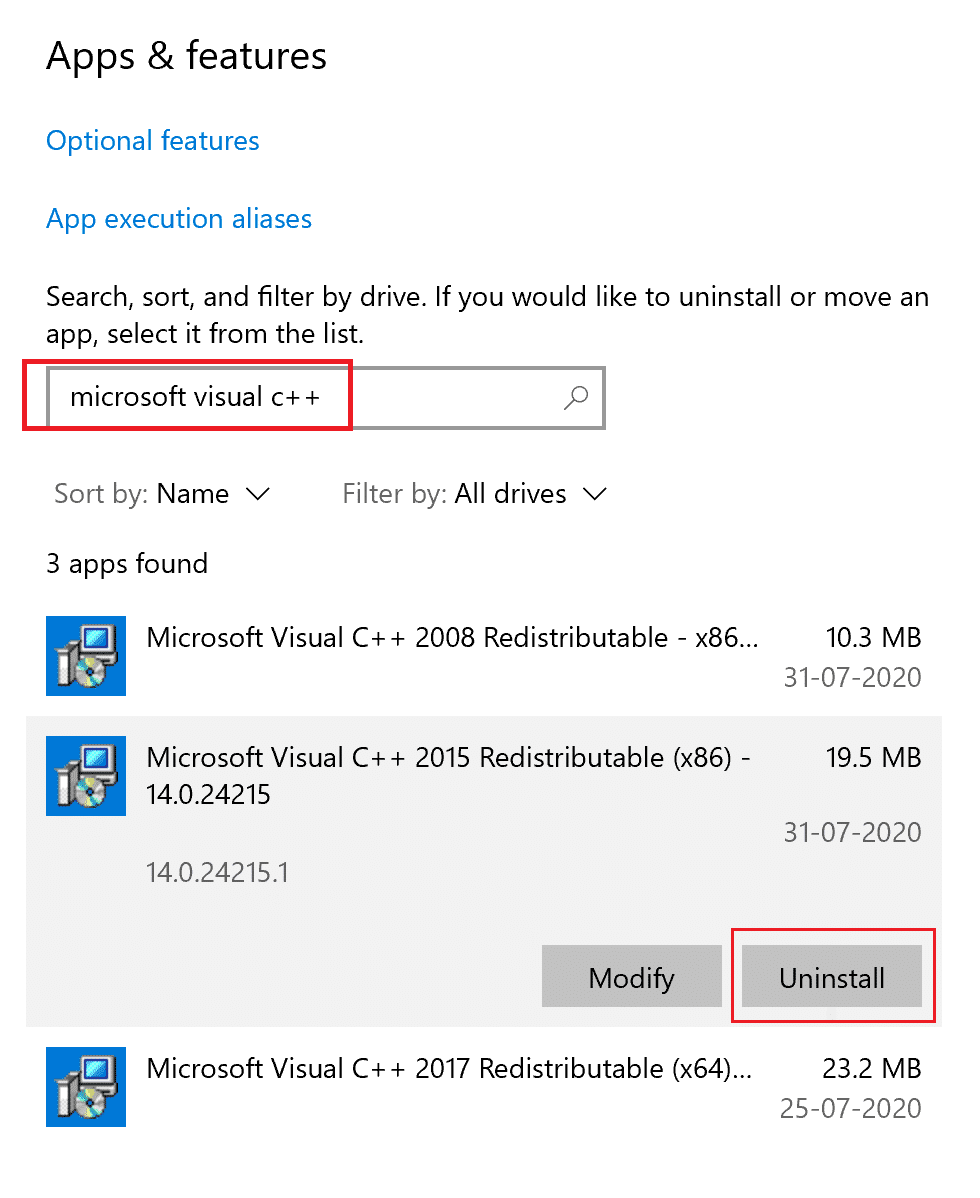Image resolution: width=980 pixels, height=1198 pixels.
Task: Click the Filter by dropdown chevron icon
Action: [x=595, y=494]
